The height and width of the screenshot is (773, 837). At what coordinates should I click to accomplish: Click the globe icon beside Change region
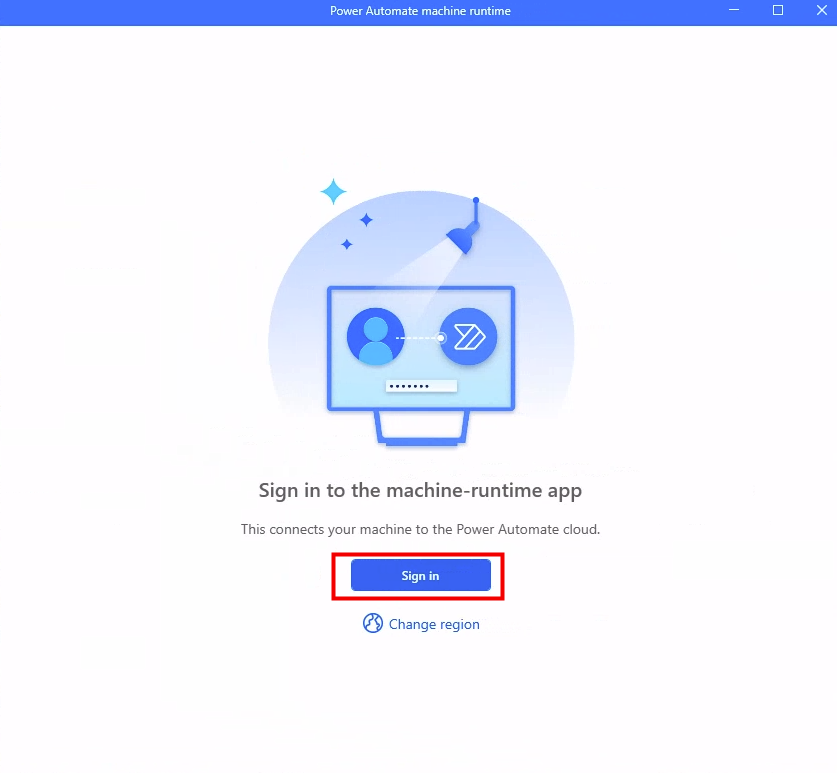click(x=373, y=623)
